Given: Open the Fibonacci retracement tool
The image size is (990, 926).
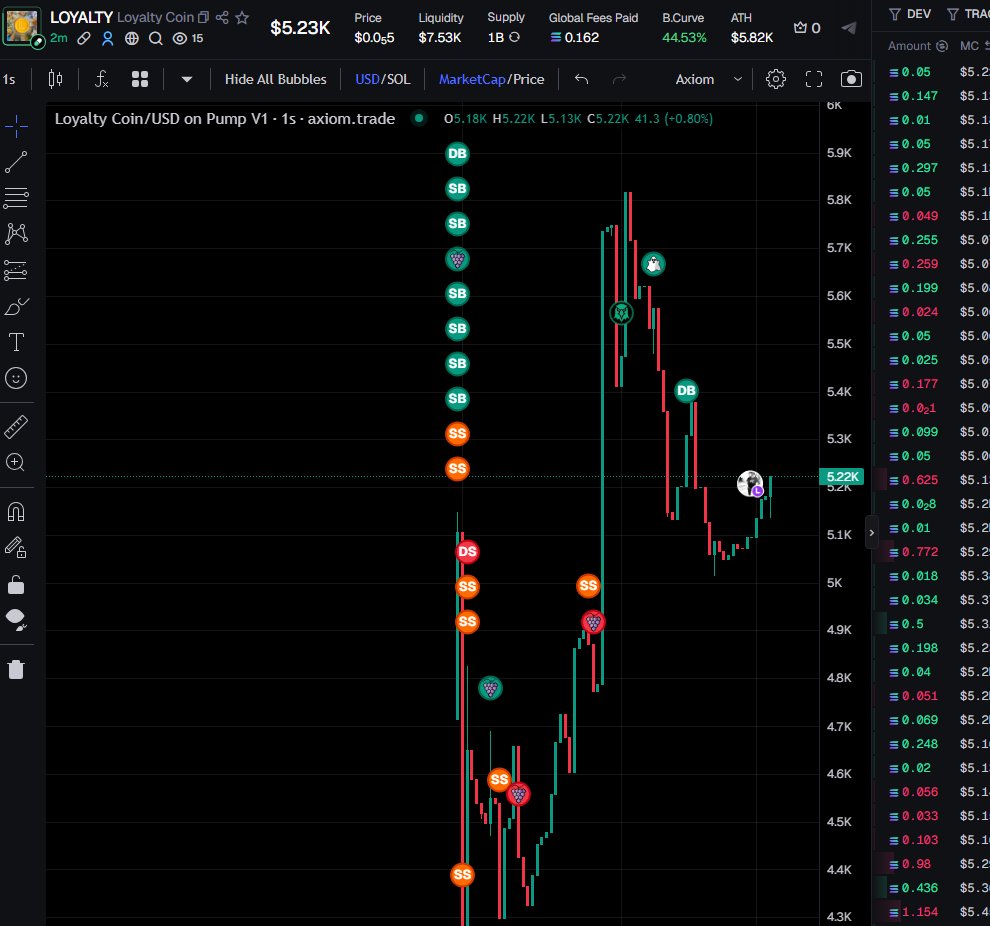Looking at the screenshot, I should [16, 198].
